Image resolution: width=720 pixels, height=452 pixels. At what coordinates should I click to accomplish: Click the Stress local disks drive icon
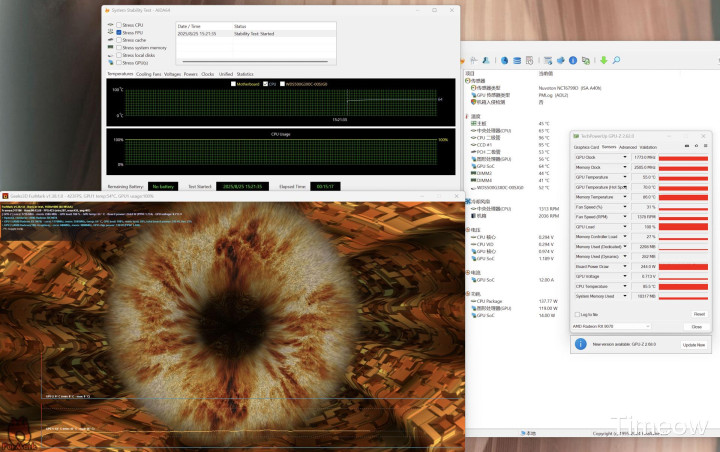coord(109,55)
